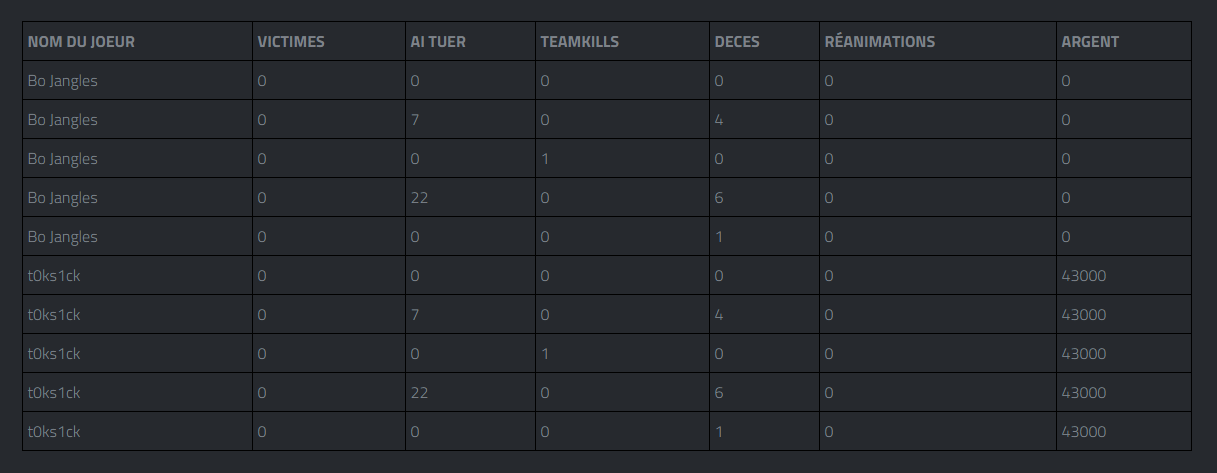The width and height of the screenshot is (1217, 473).
Task: Select the TEAMKILLS column header
Action: point(579,42)
